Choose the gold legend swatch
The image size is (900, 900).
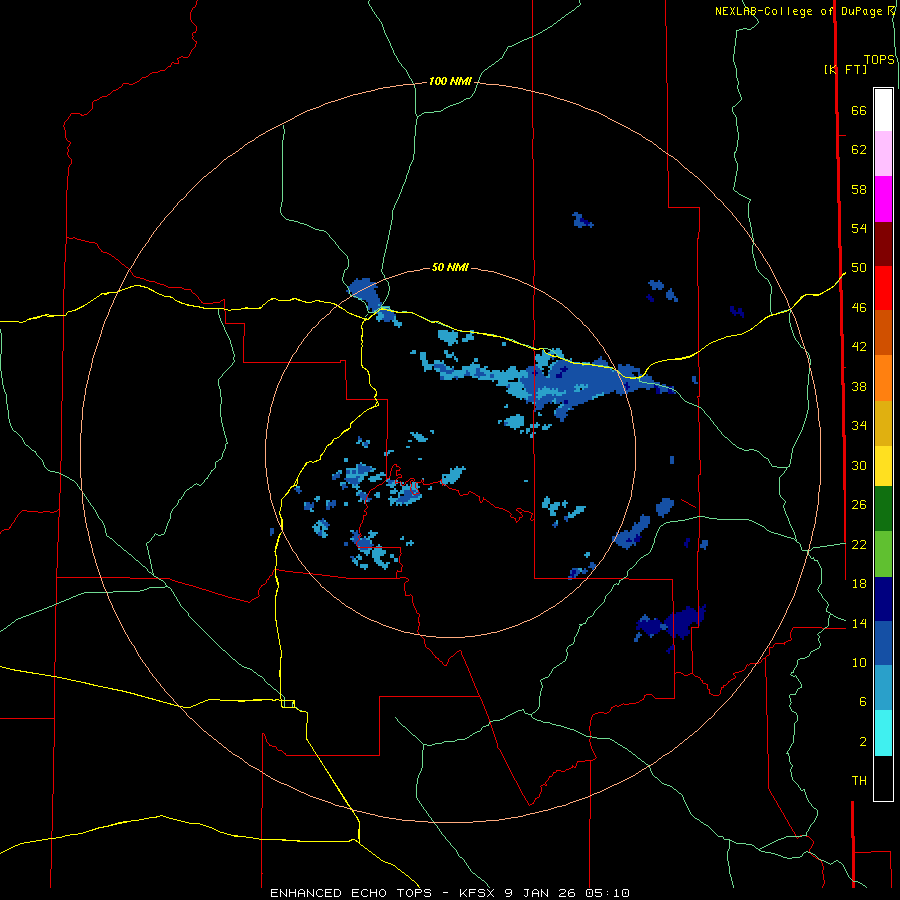(883, 423)
